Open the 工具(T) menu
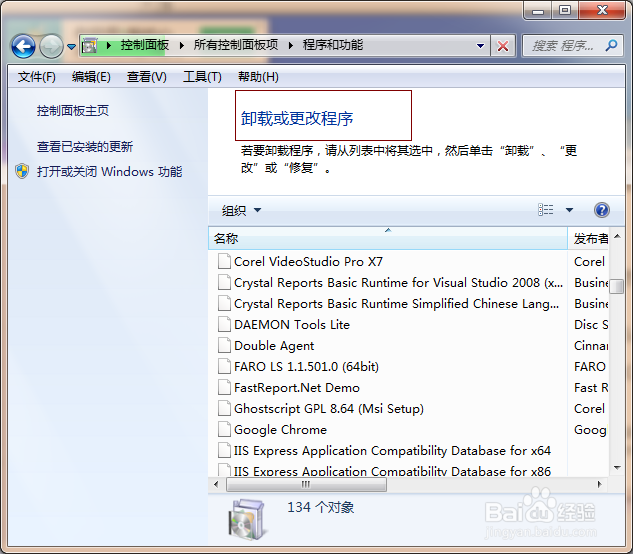The image size is (633, 554). 202,76
